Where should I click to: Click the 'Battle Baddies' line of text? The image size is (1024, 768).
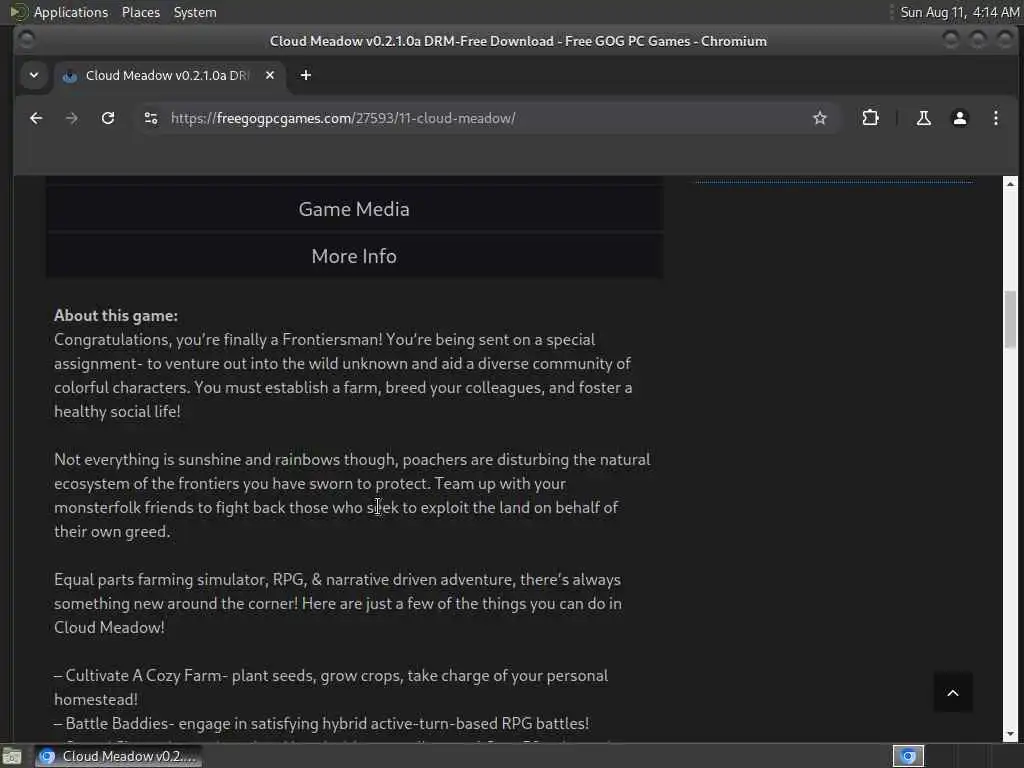click(x=321, y=724)
